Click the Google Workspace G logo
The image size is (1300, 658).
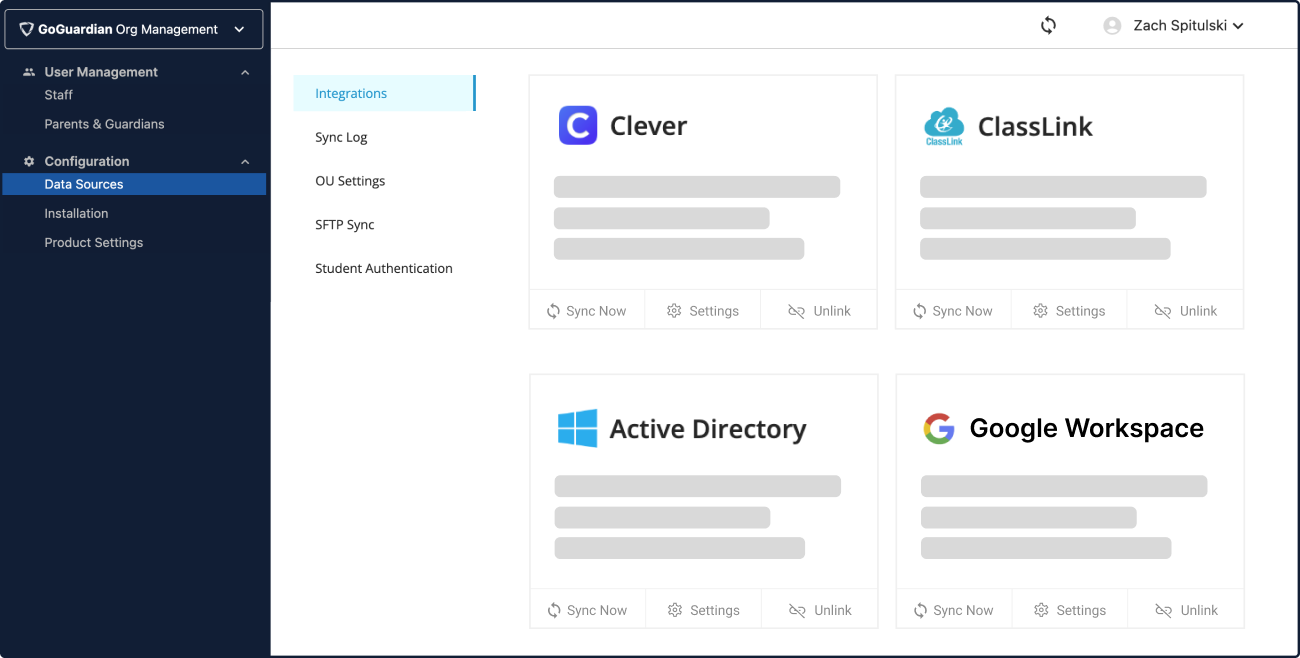click(939, 428)
